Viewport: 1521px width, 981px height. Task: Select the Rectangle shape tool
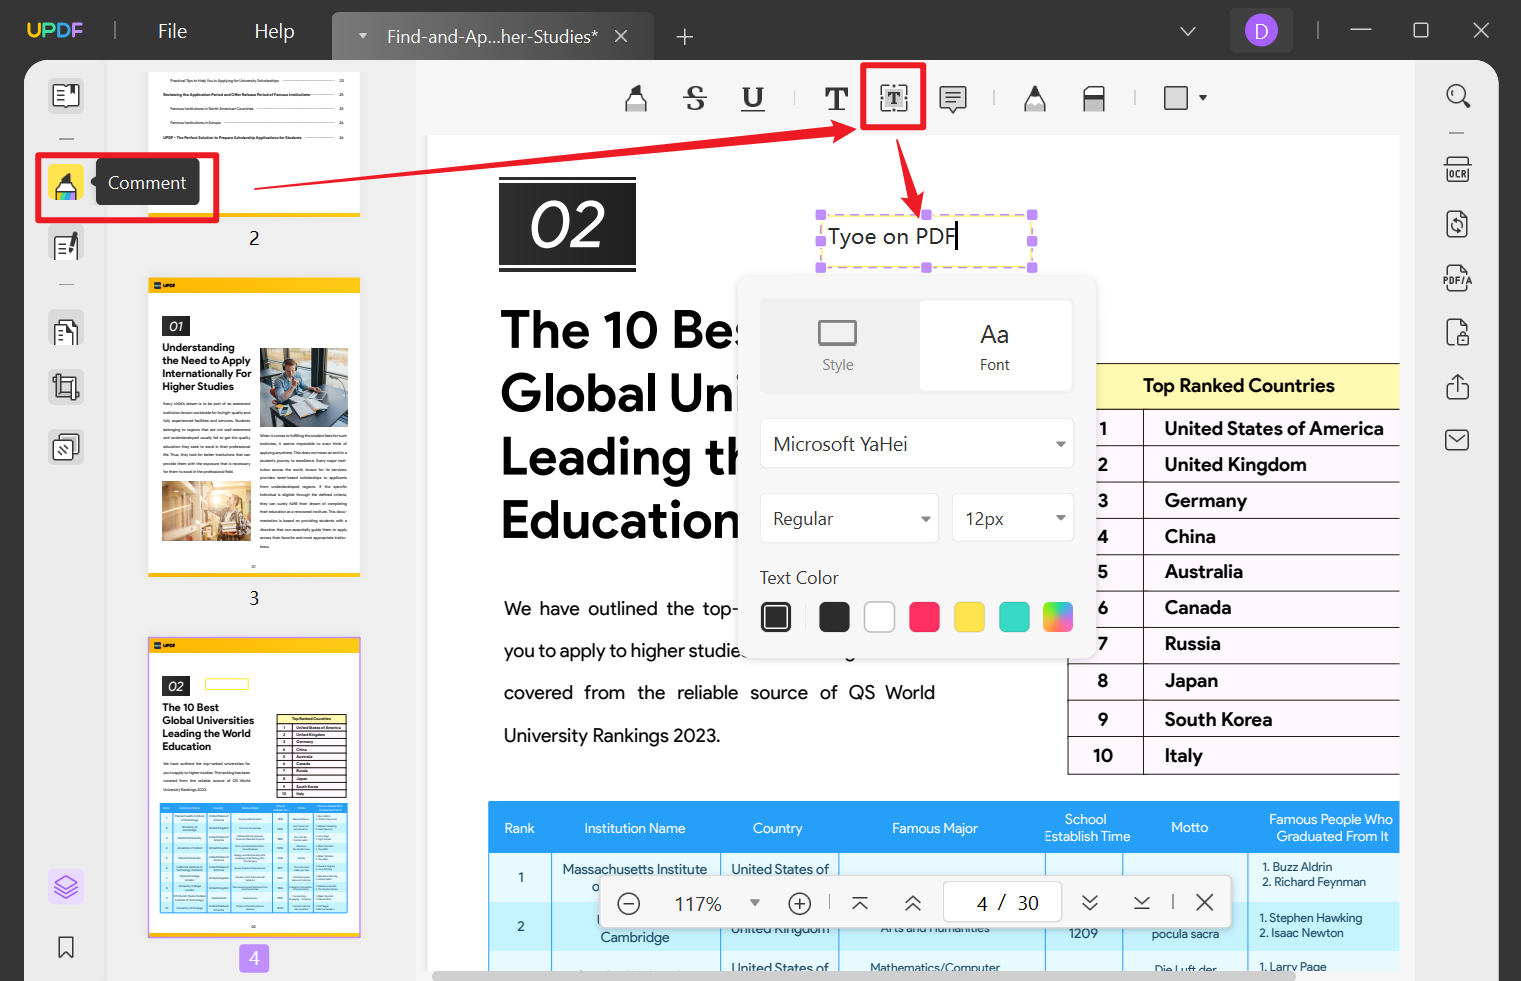coord(1176,98)
